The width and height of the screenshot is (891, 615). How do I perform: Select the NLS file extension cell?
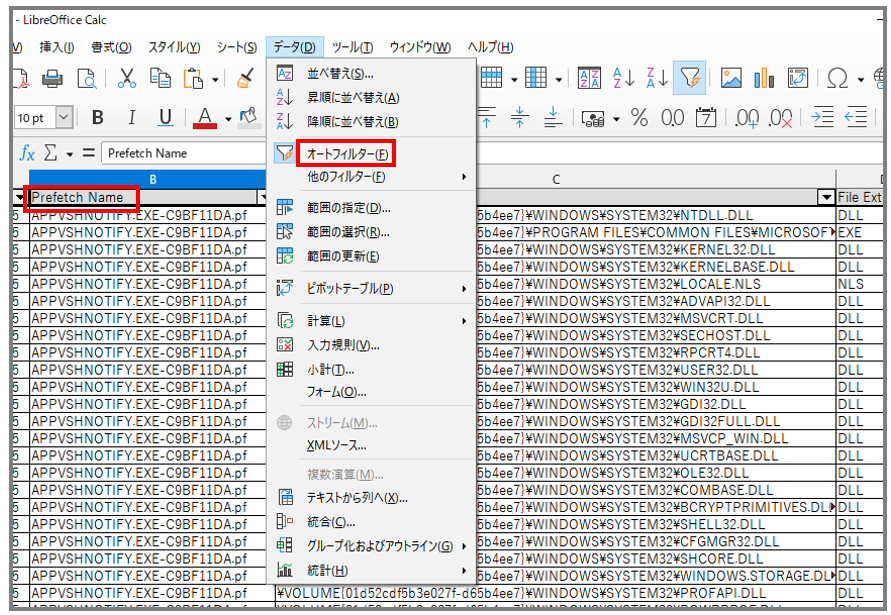(860, 284)
